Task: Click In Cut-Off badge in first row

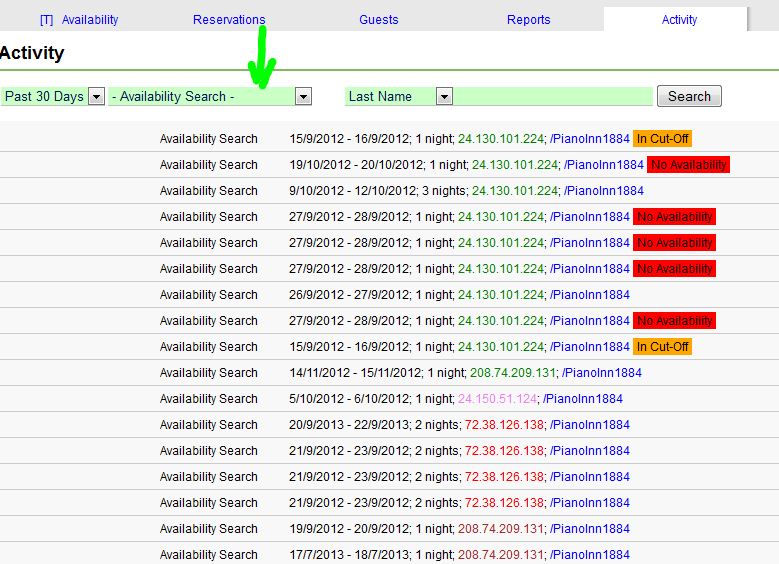Action: tap(662, 139)
